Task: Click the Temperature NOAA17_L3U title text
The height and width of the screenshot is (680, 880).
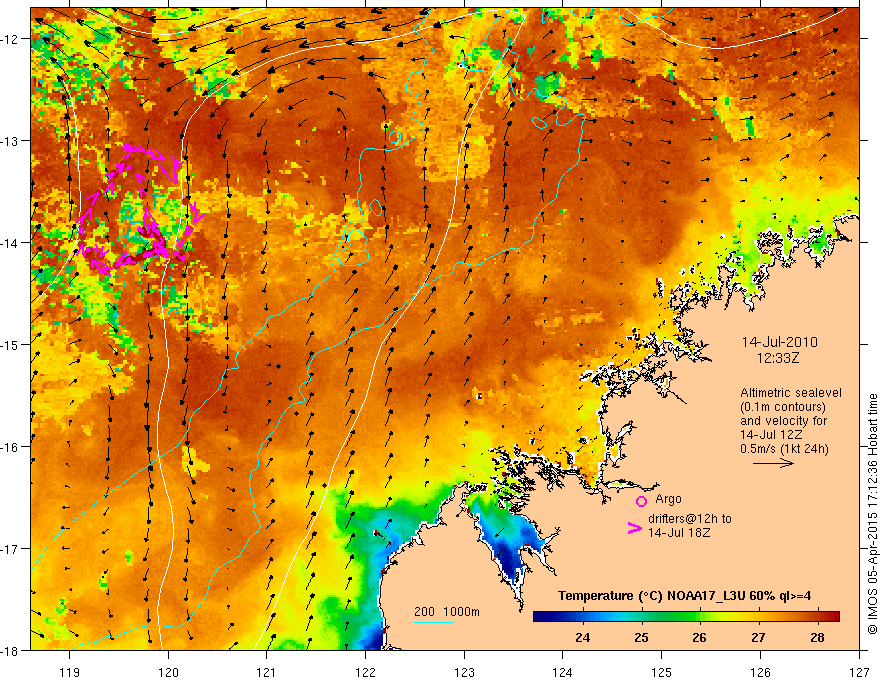Action: (684, 596)
